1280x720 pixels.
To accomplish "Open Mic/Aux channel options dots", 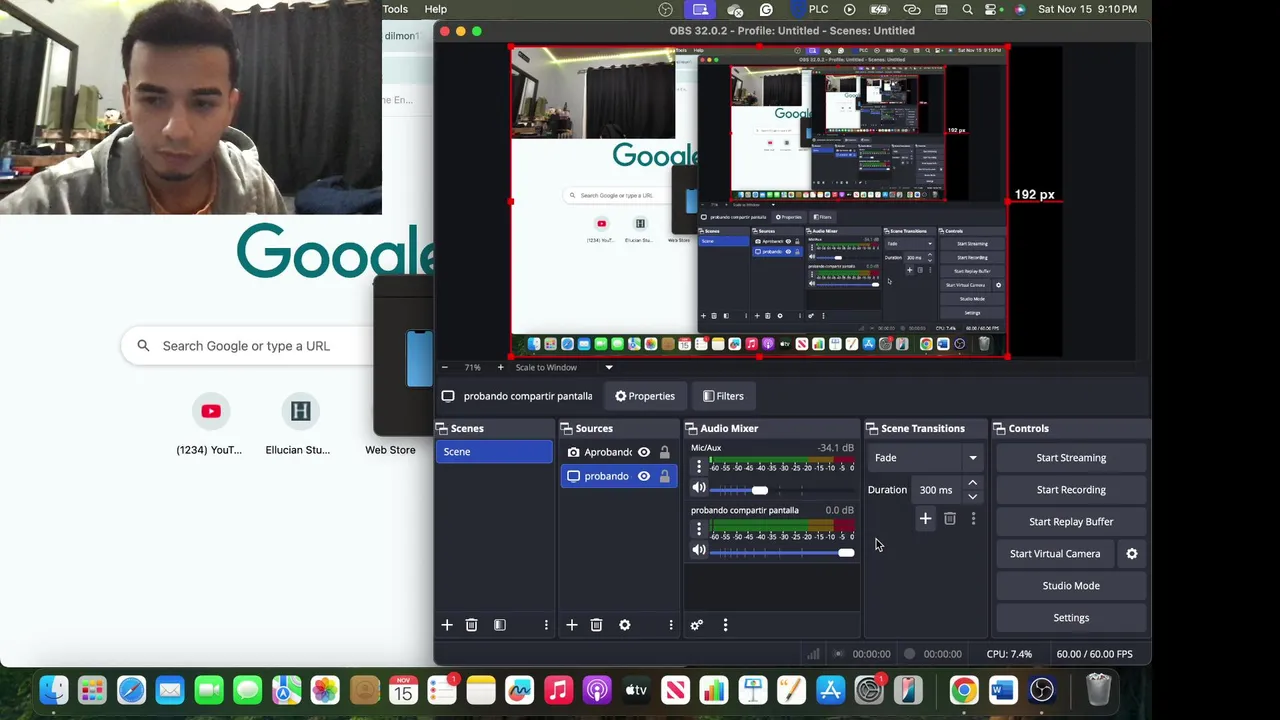I will click(x=699, y=467).
